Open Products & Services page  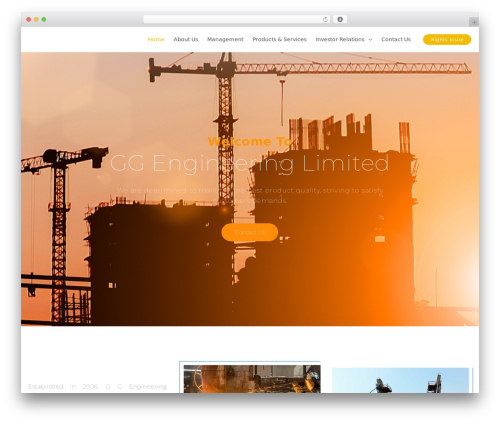279,39
